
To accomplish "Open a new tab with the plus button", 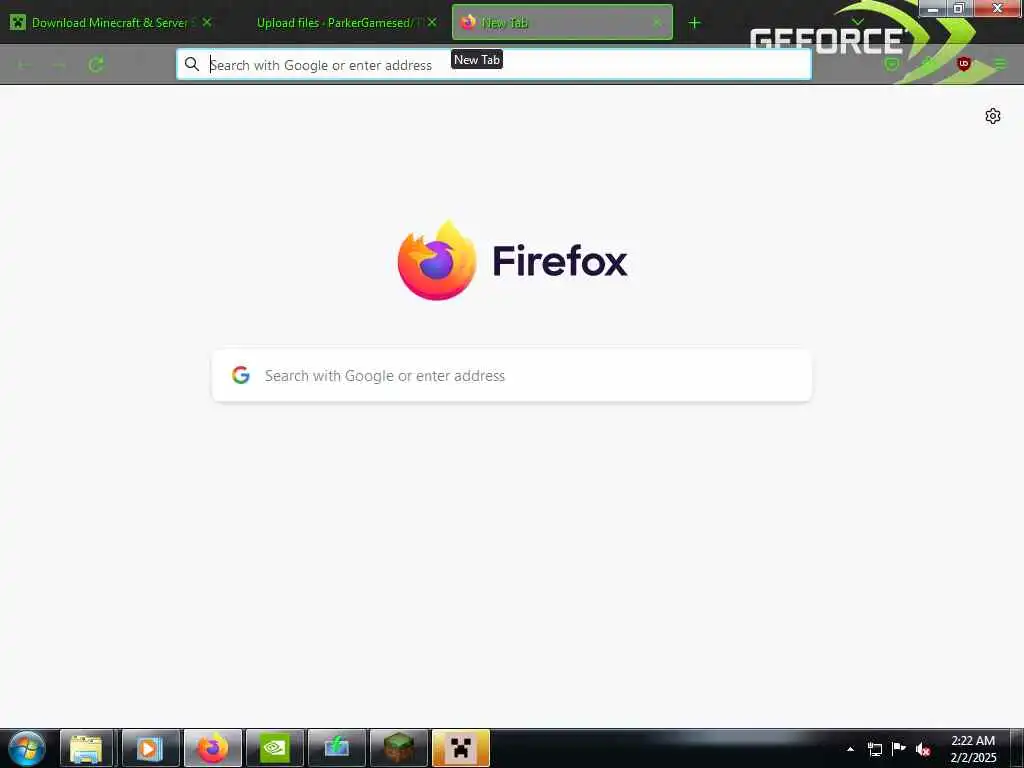I will pos(694,23).
